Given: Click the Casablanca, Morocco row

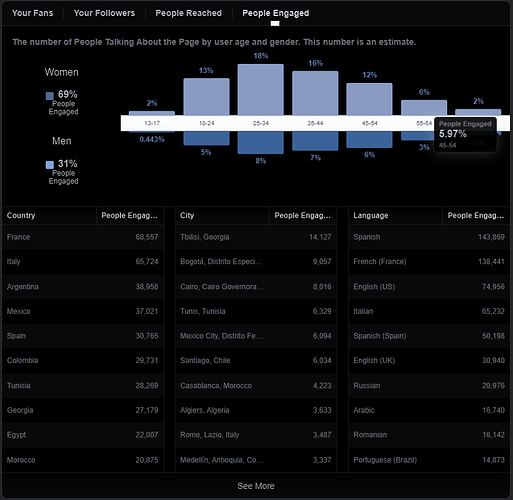Looking at the screenshot, I should [256, 386].
